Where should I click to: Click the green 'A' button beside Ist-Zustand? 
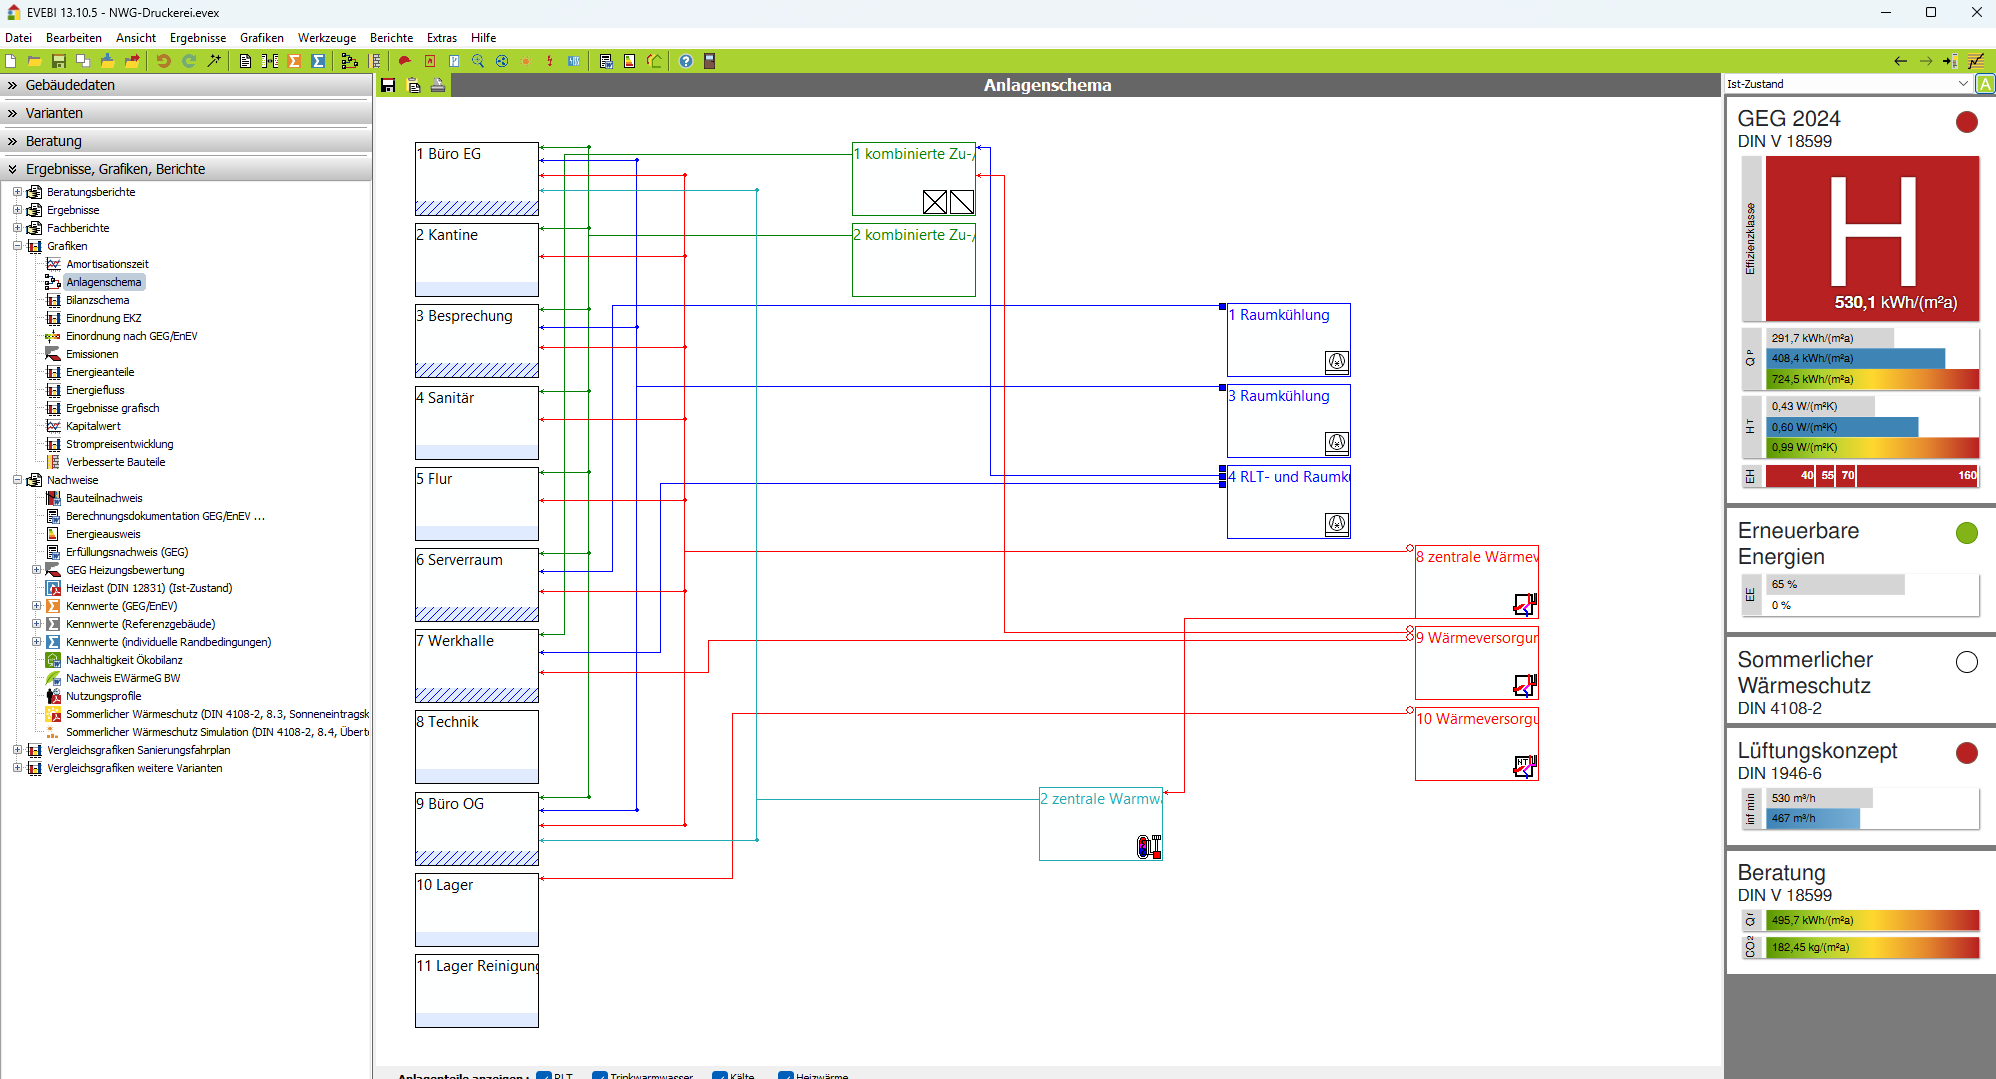[x=1985, y=84]
